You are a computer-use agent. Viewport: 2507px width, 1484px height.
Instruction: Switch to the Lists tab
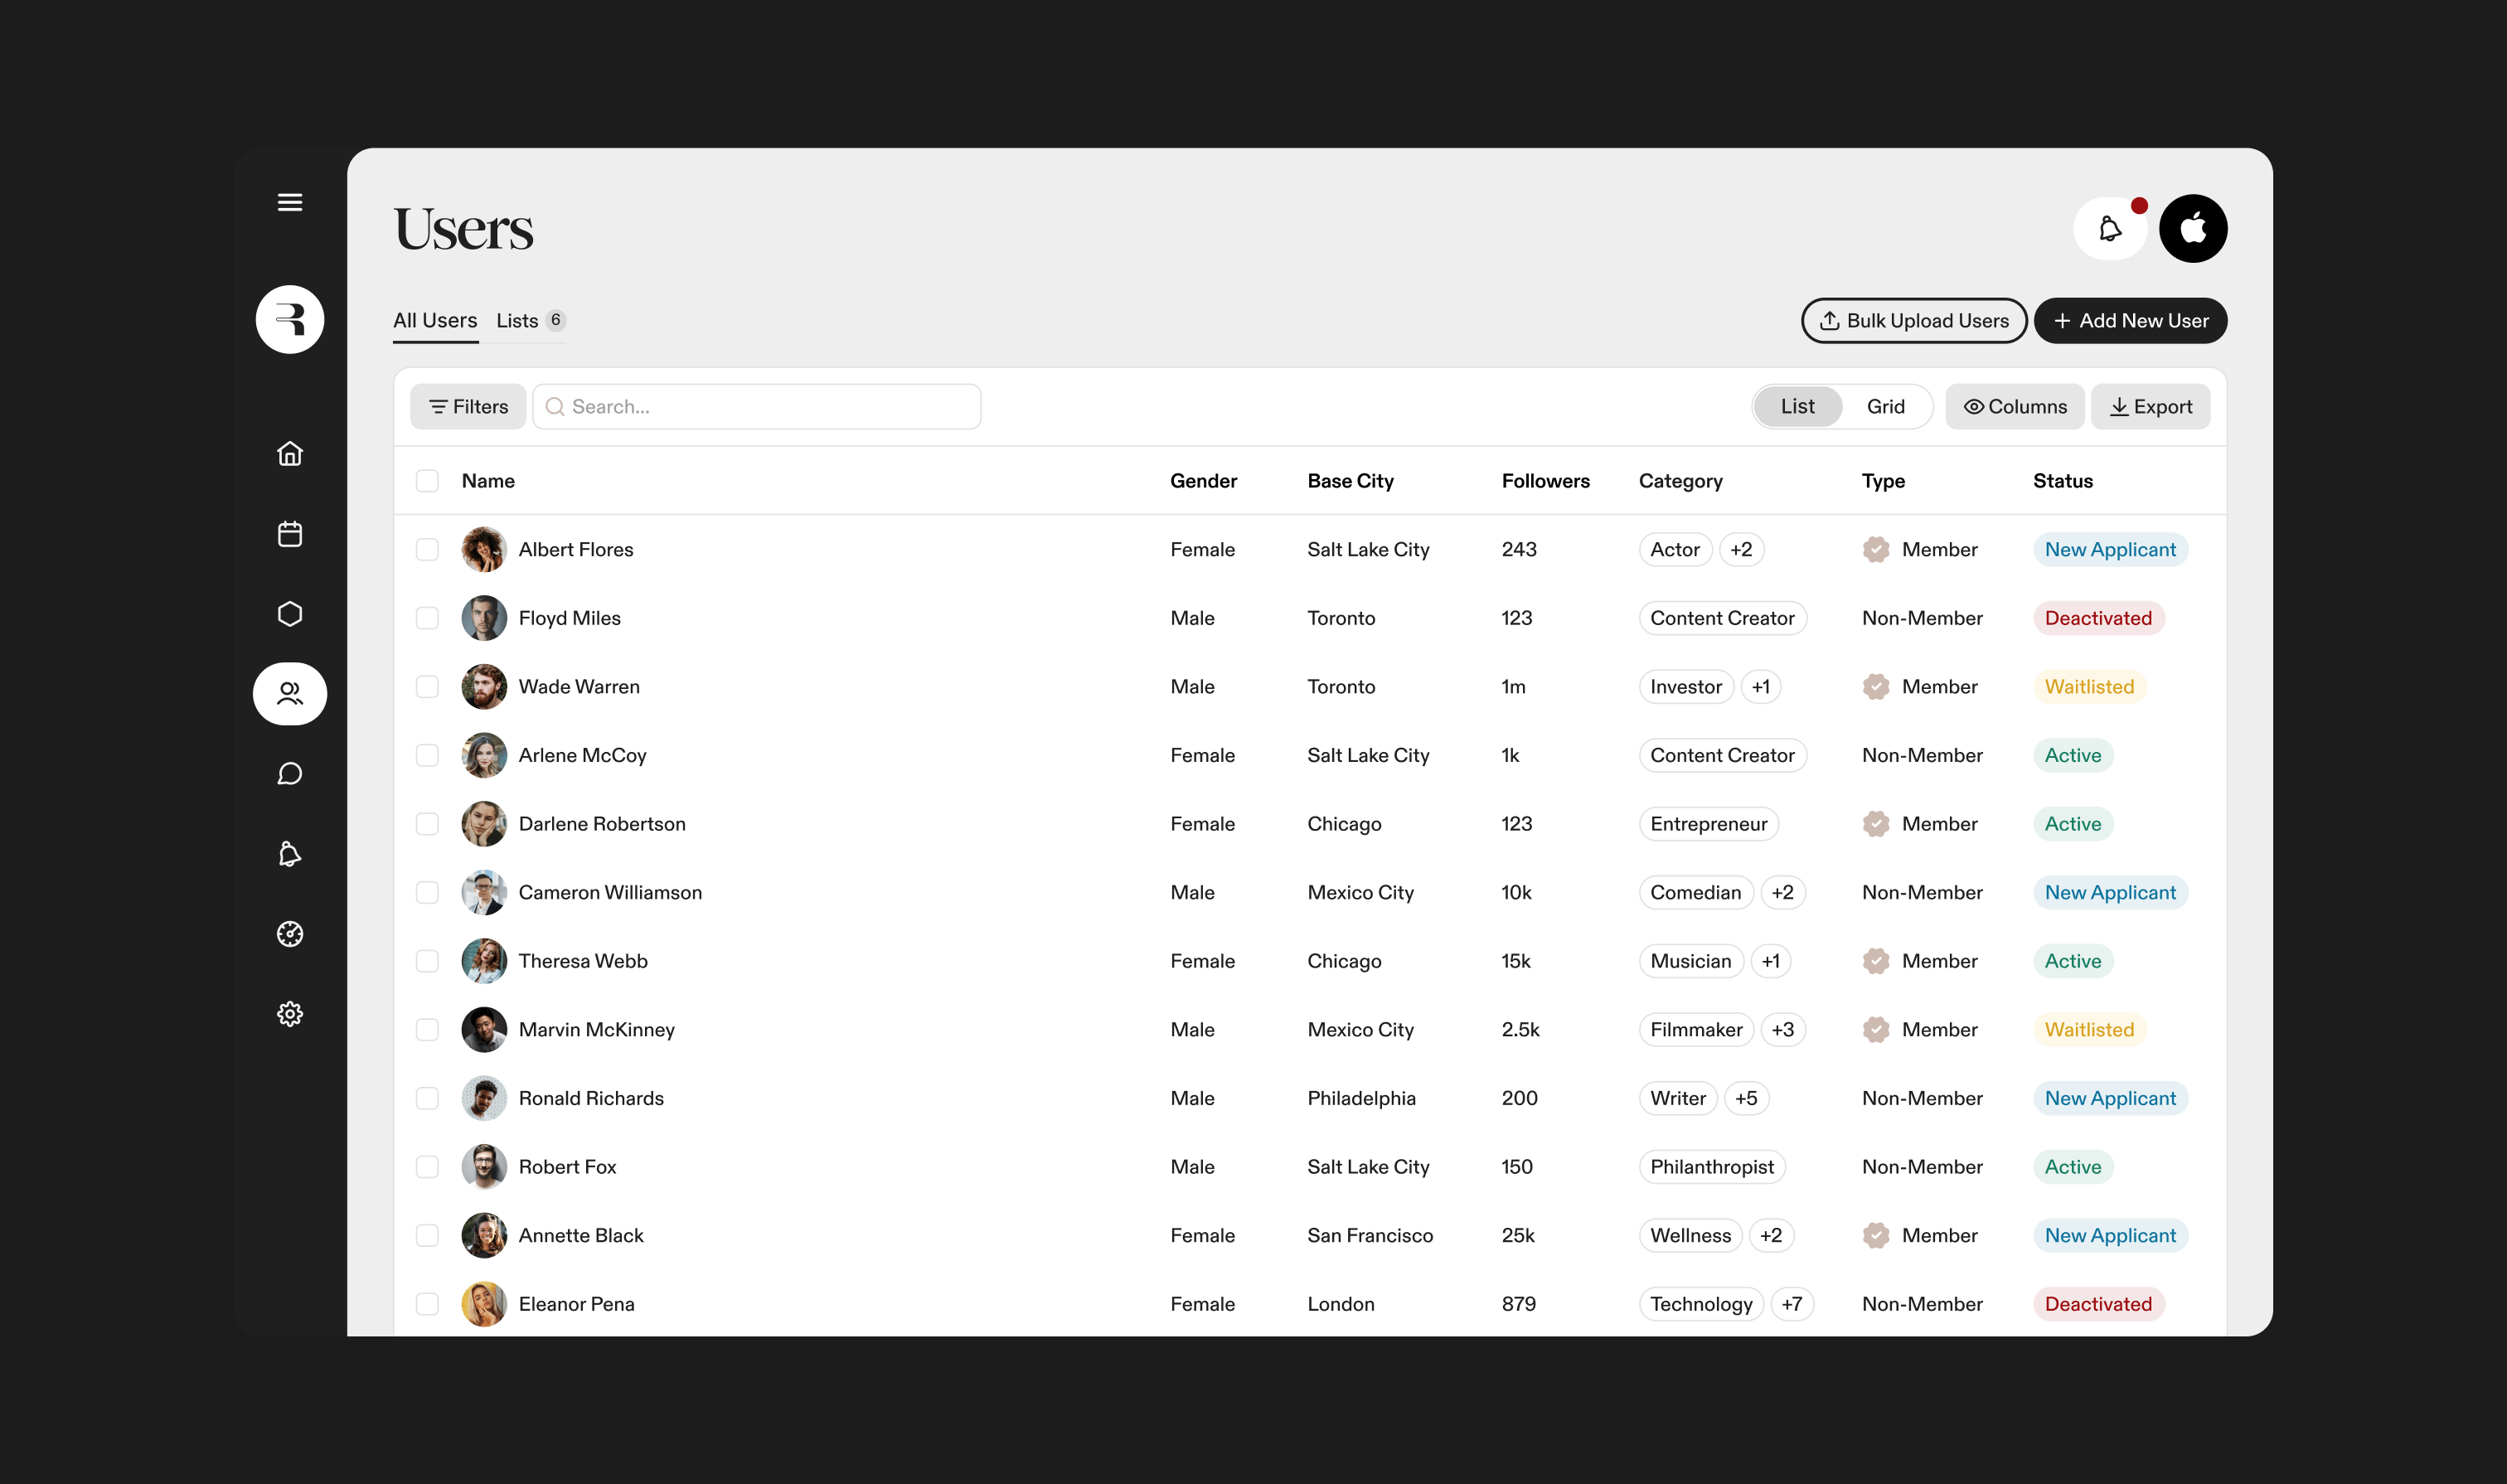click(519, 320)
